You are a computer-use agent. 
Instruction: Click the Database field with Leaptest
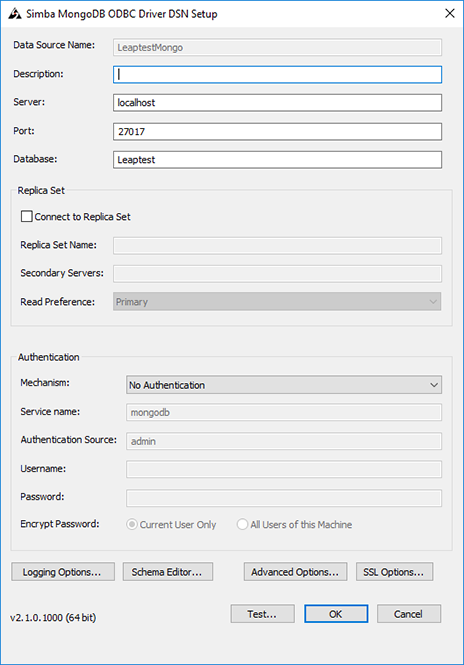tap(277, 160)
